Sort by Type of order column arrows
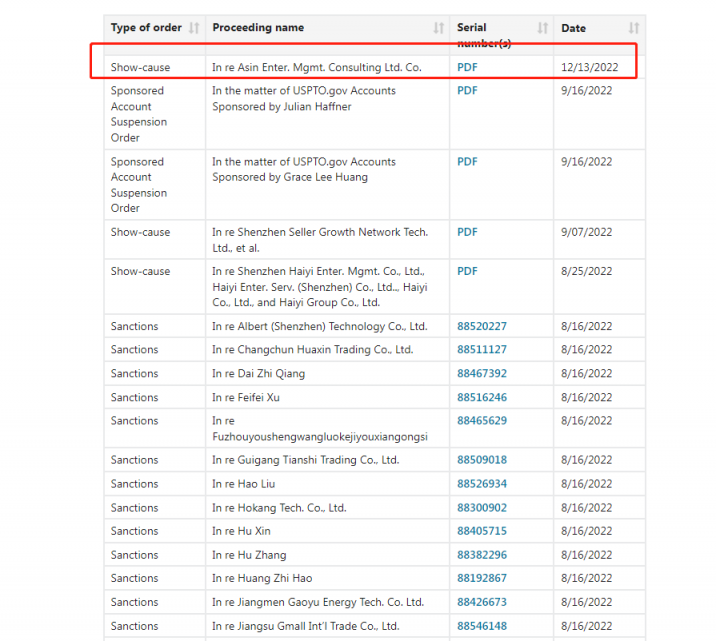Screen dimensions: 716x641 click(x=194, y=28)
